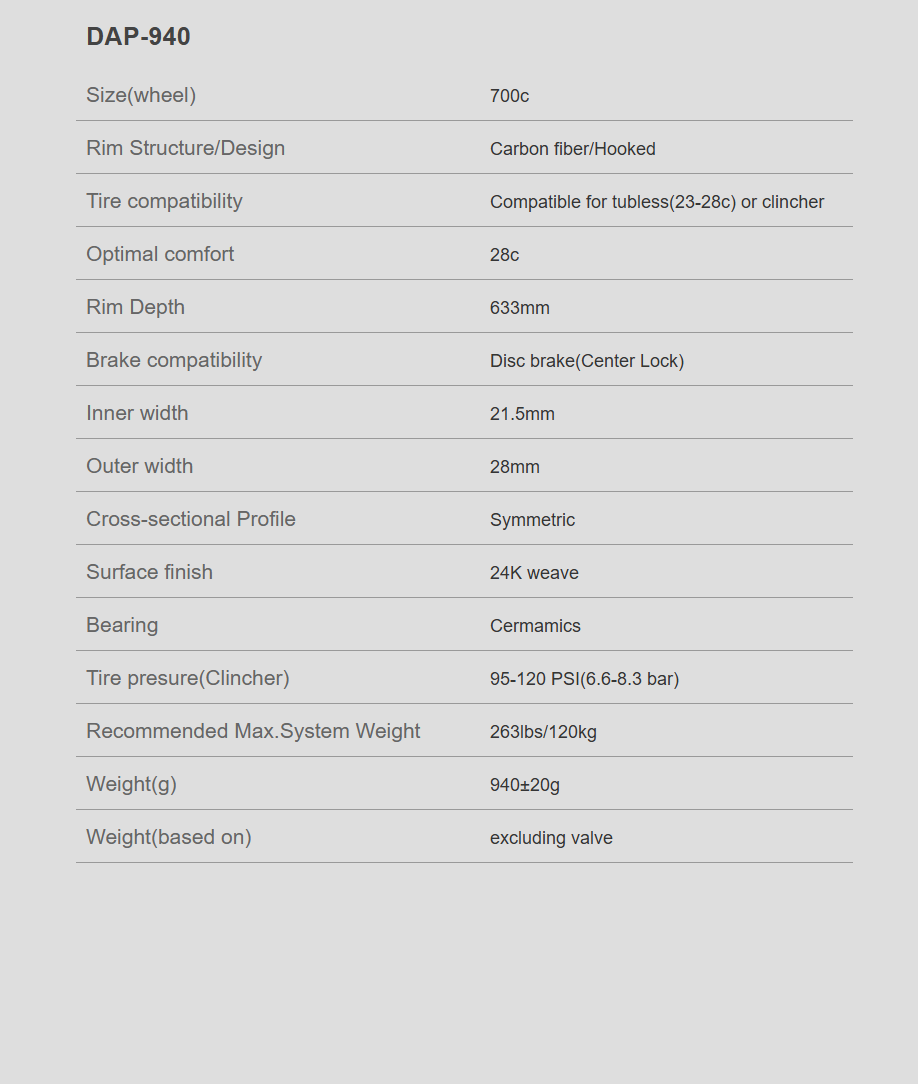Click the 700c value
This screenshot has width=918, height=1084.
point(509,96)
